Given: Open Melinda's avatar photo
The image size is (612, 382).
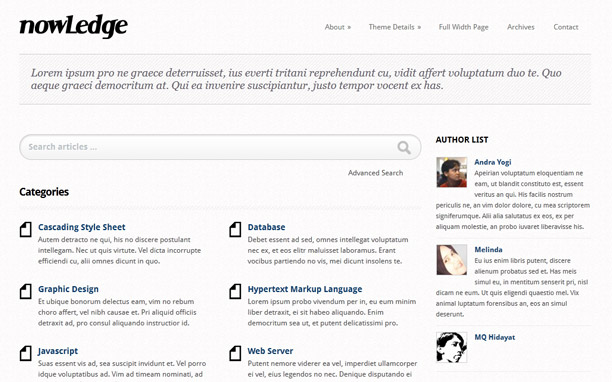Looking at the screenshot, I should click(x=452, y=260).
